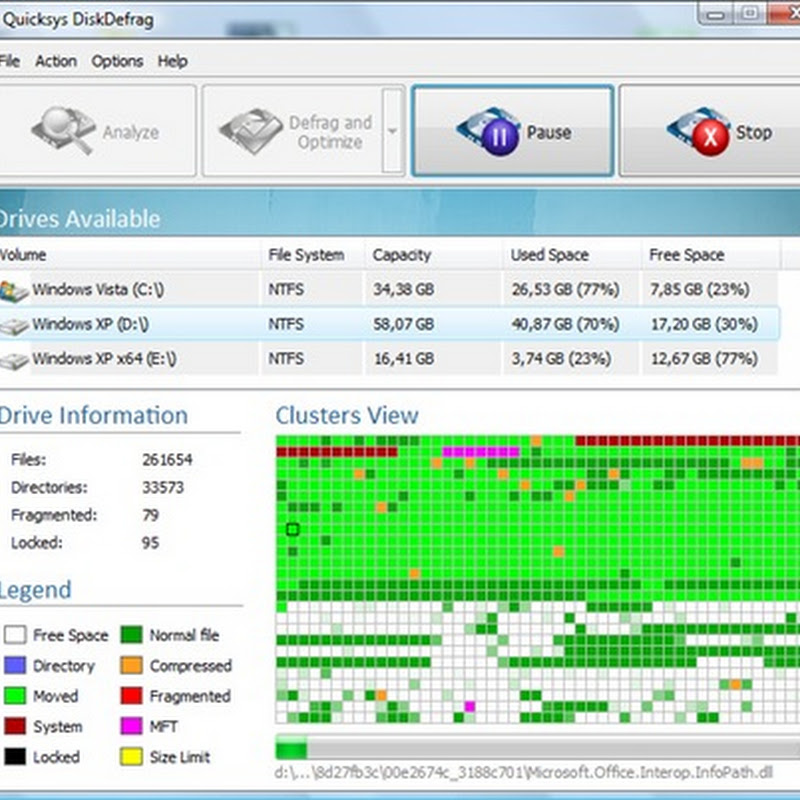
Task: Select the Windows Vista (C:\) volume name
Action: click(98, 290)
